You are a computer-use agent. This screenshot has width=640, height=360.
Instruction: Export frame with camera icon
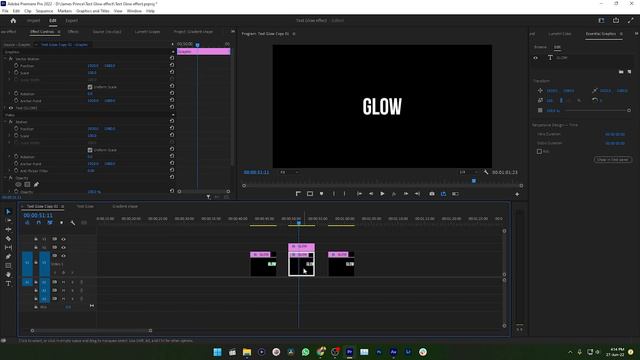pyautogui.click(x=432, y=194)
